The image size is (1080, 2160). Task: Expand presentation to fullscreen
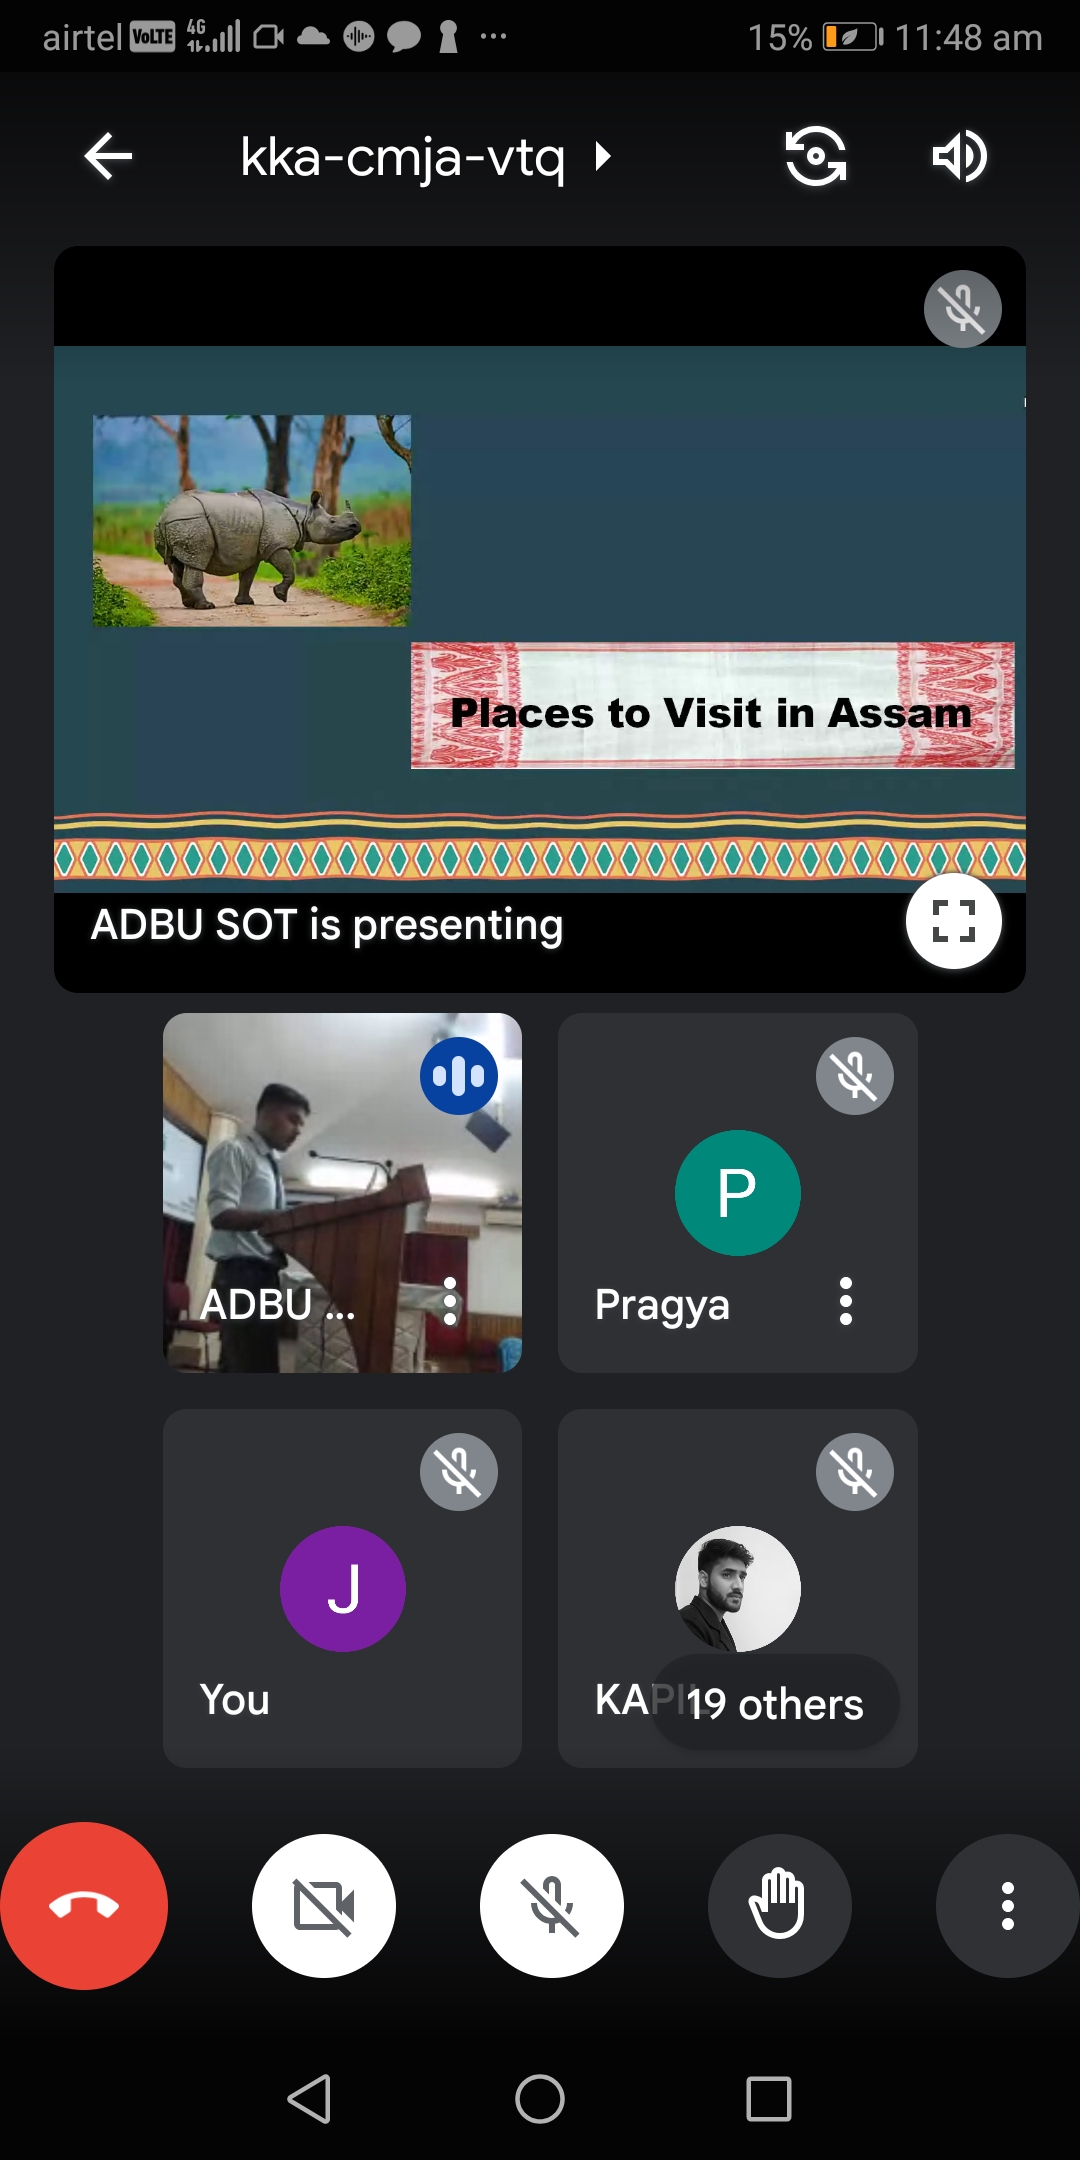click(x=953, y=921)
